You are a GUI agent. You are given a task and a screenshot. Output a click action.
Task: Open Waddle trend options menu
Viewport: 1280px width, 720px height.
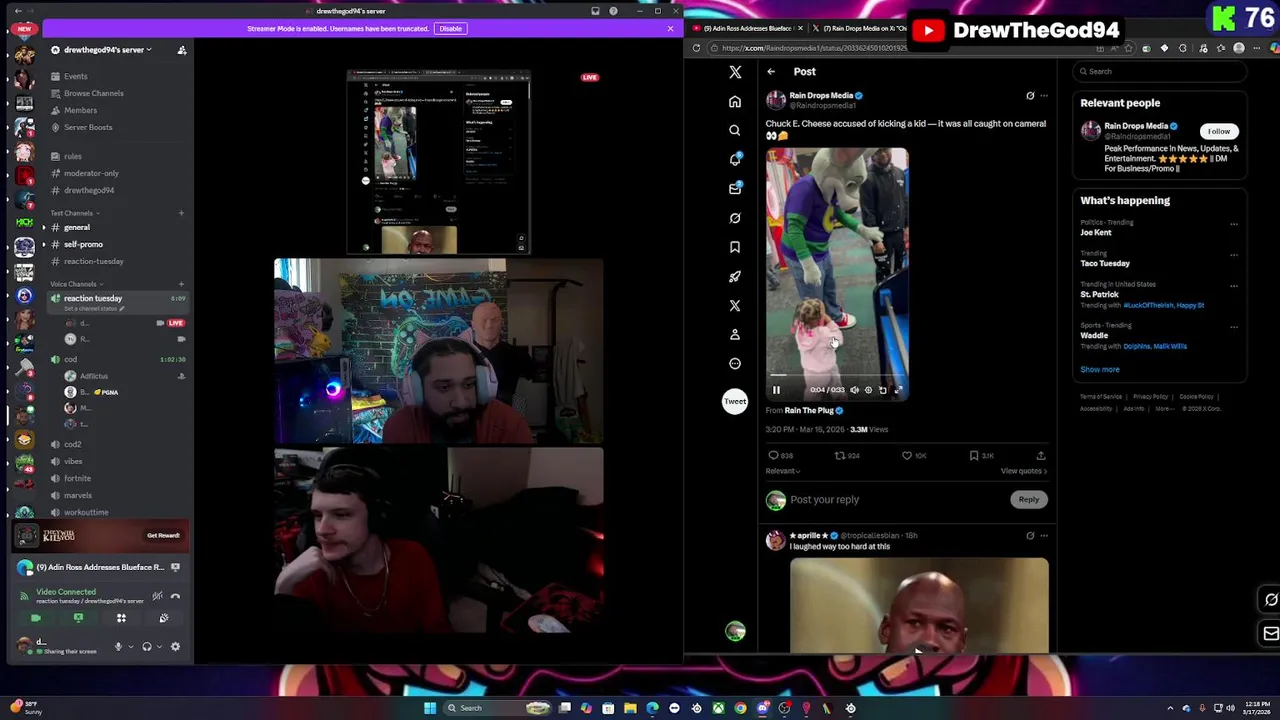[x=1234, y=327]
